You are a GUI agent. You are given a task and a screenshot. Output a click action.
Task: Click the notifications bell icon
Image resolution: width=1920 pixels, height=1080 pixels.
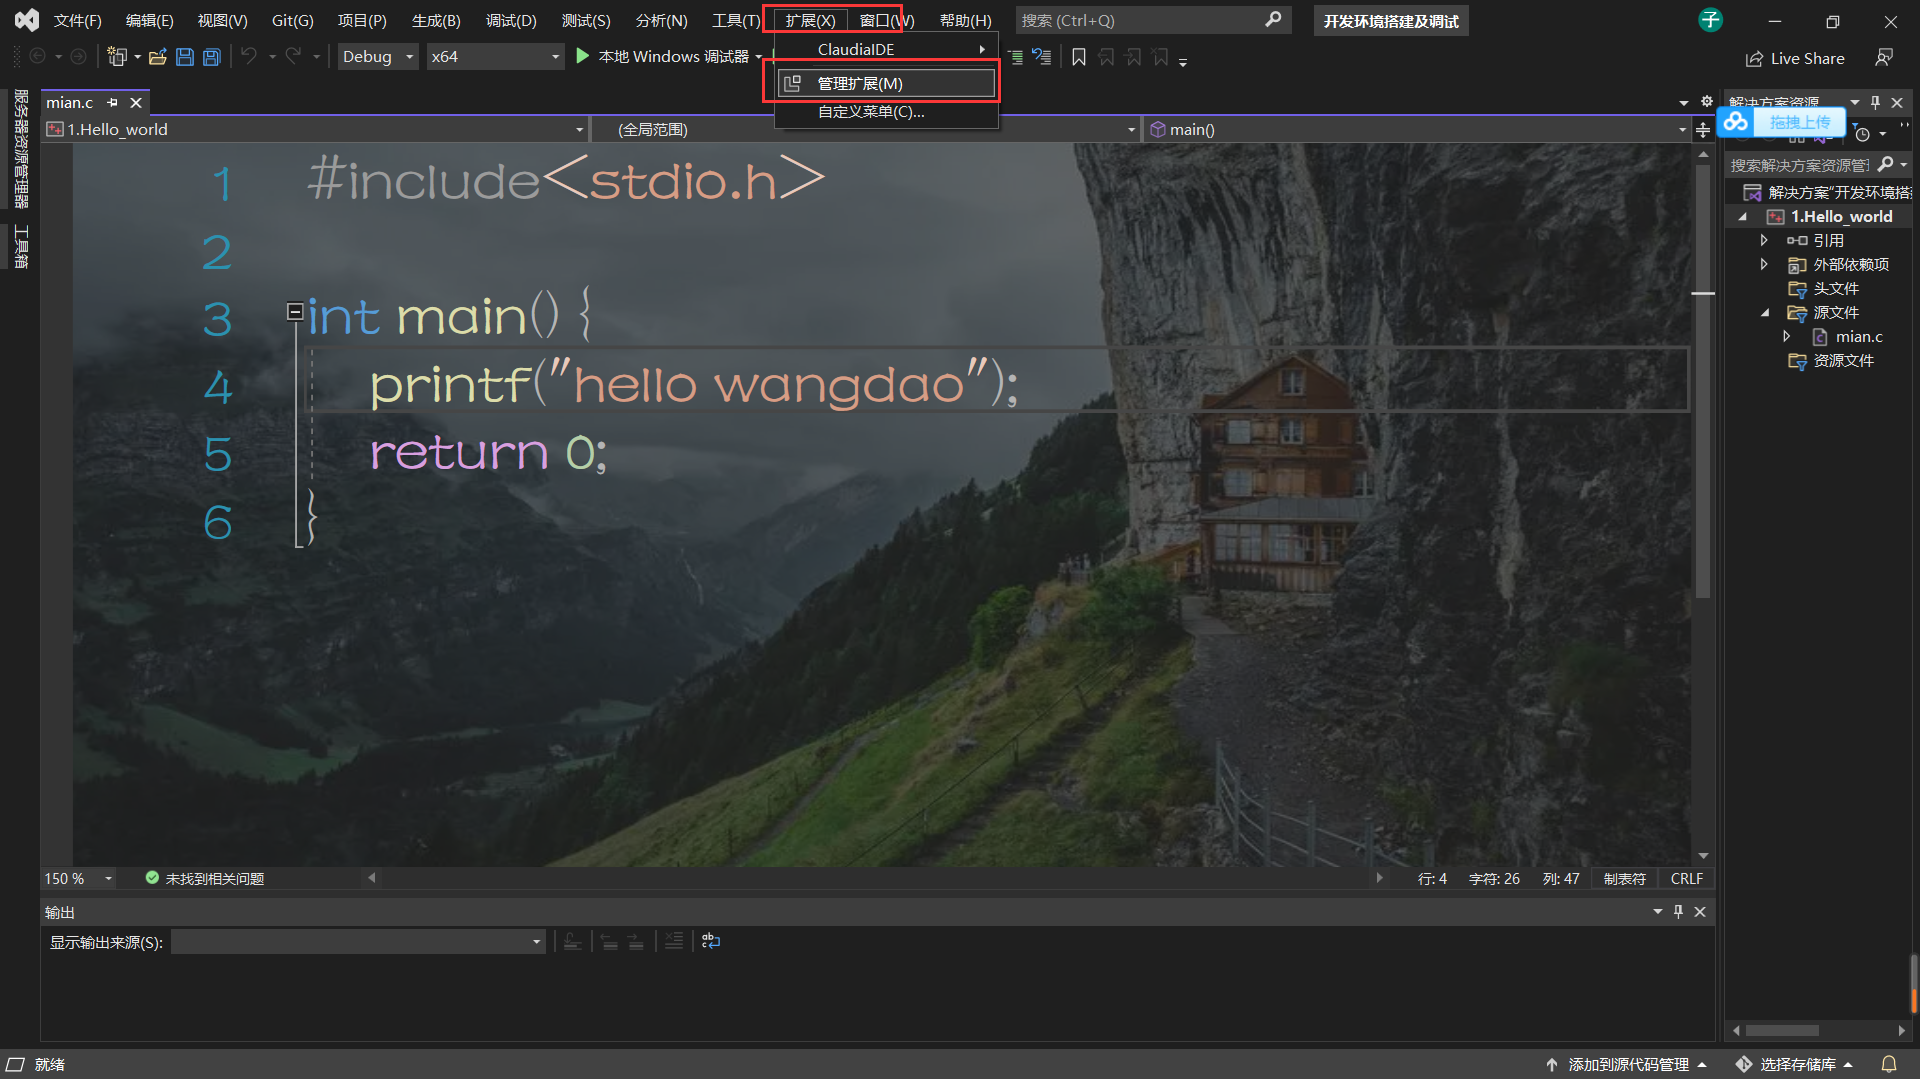[x=1890, y=1063]
